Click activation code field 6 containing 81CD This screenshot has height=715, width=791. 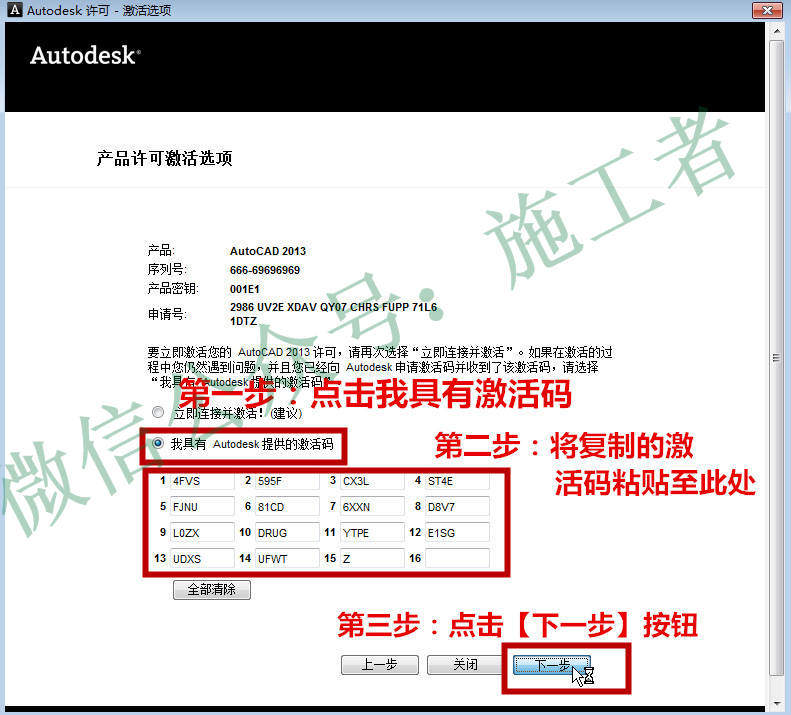287,507
